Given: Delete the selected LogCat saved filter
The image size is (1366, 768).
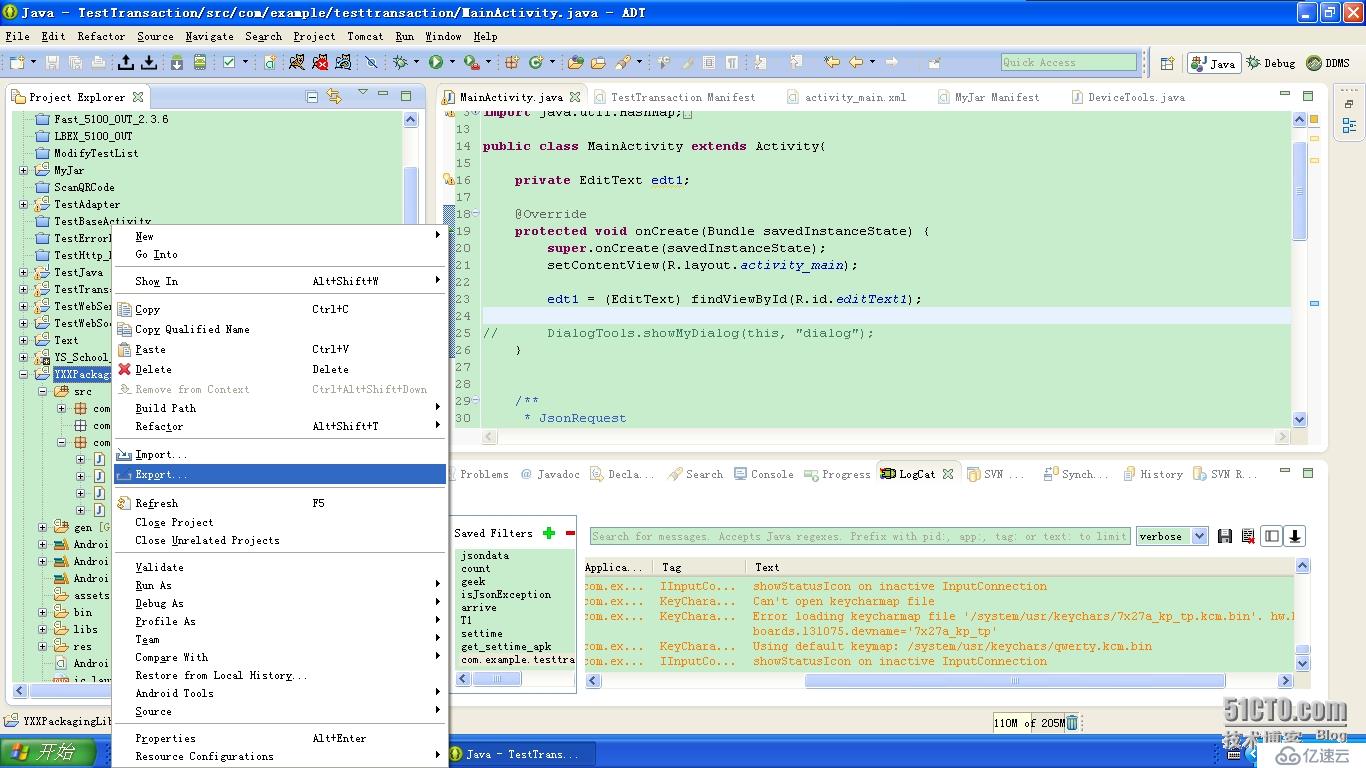Looking at the screenshot, I should click(570, 533).
